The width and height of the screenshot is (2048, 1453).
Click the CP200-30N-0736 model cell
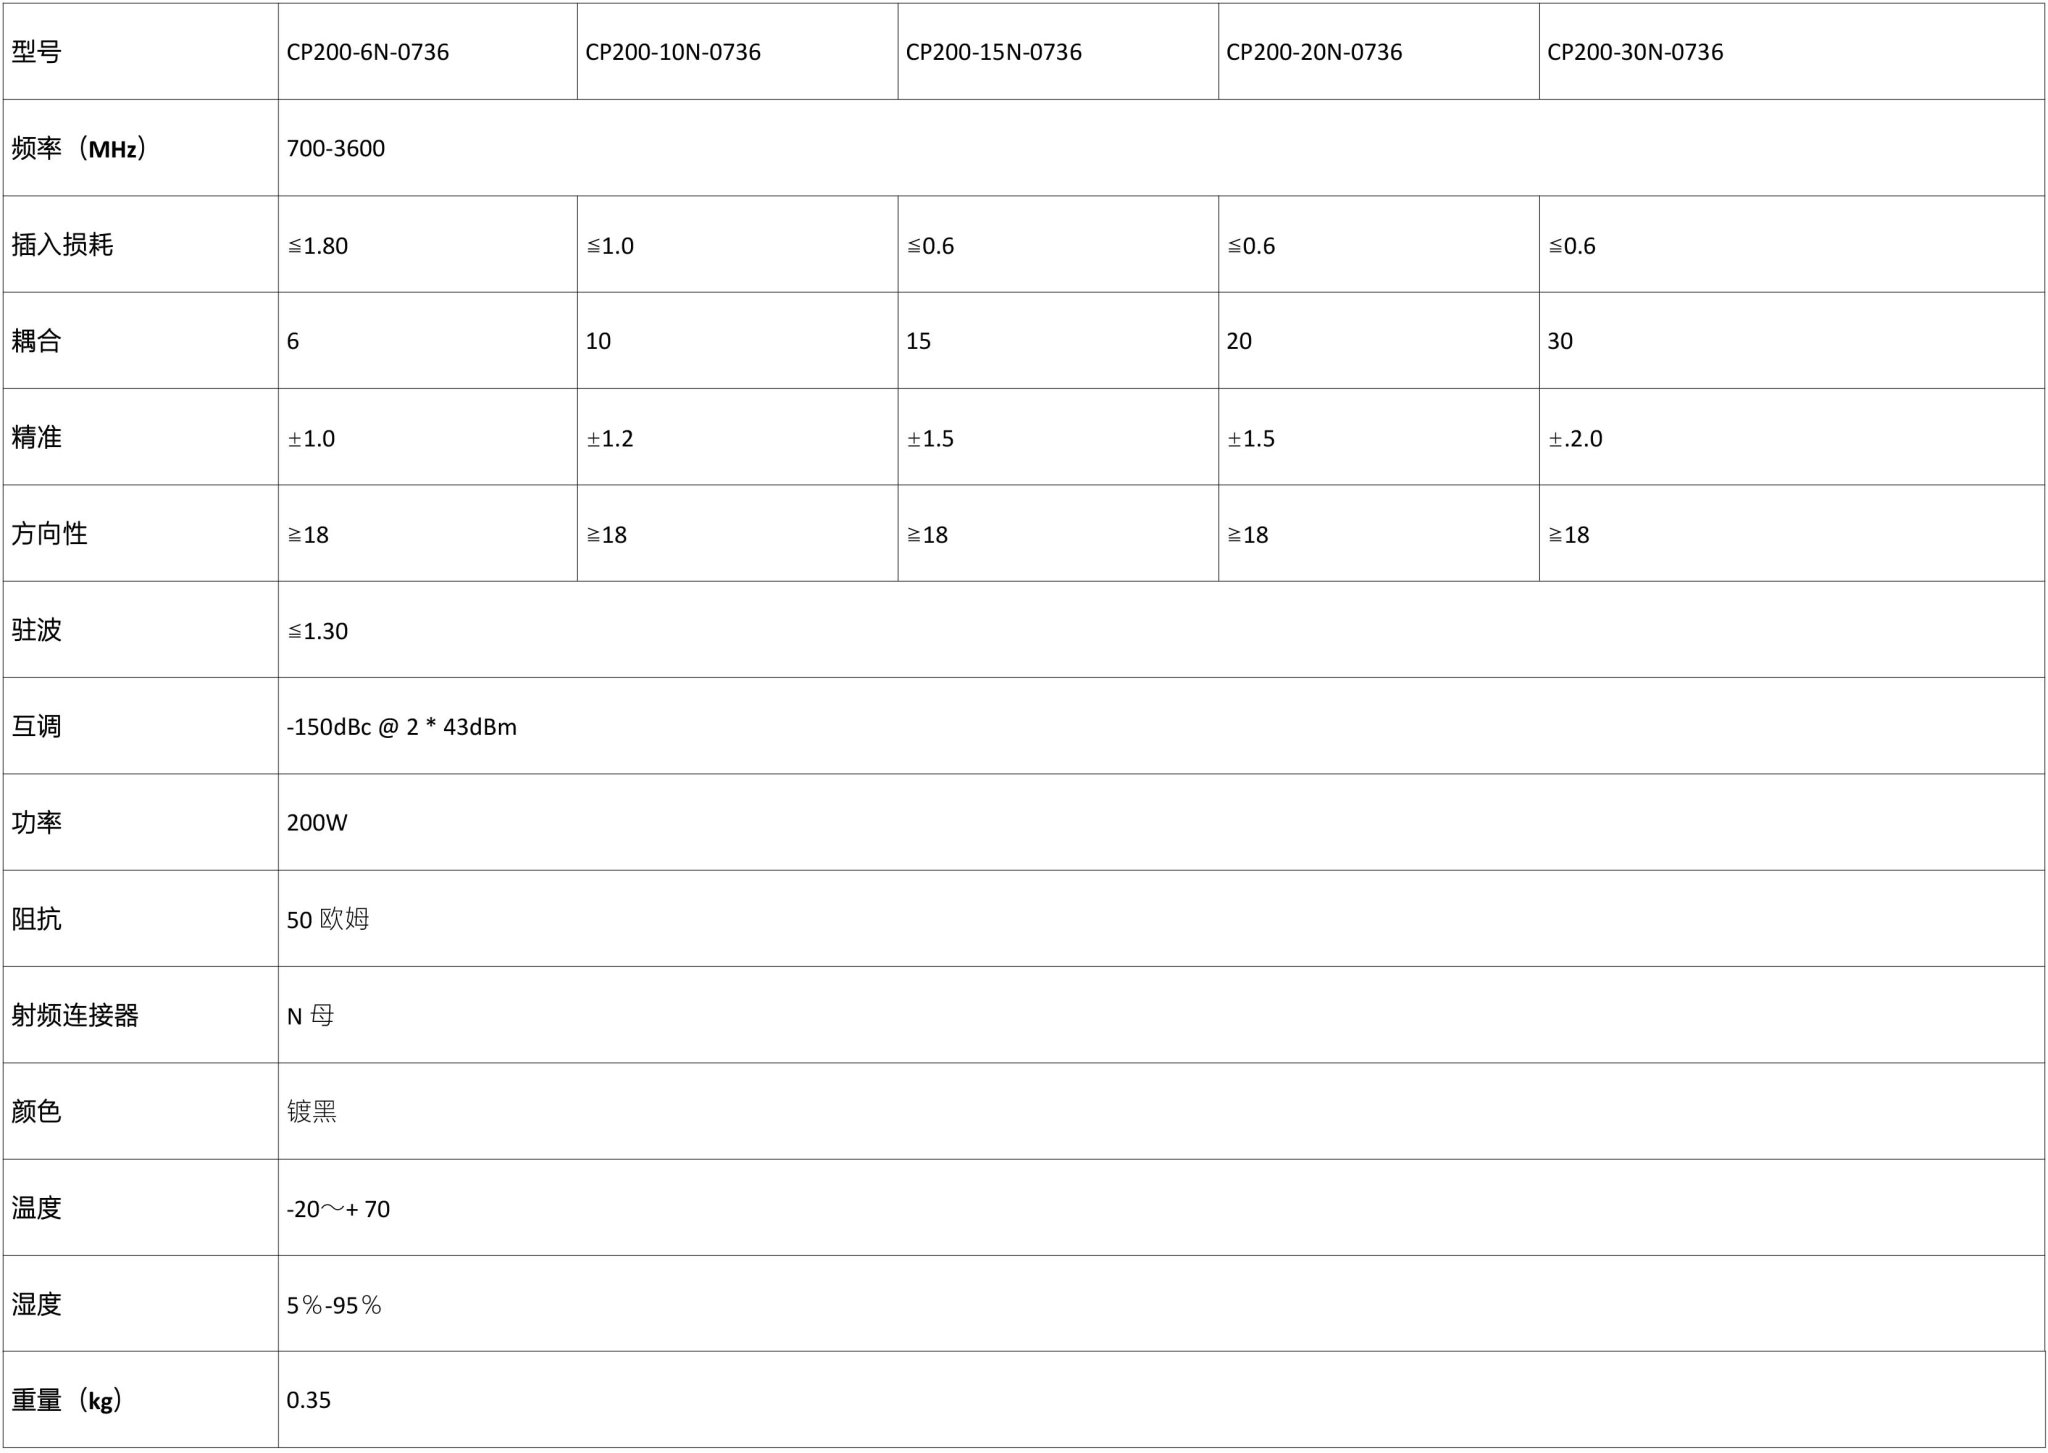tap(1791, 52)
